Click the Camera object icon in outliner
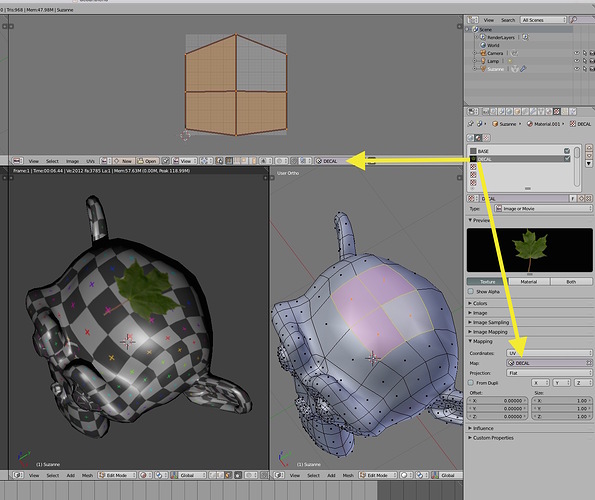595x500 pixels. click(483, 53)
